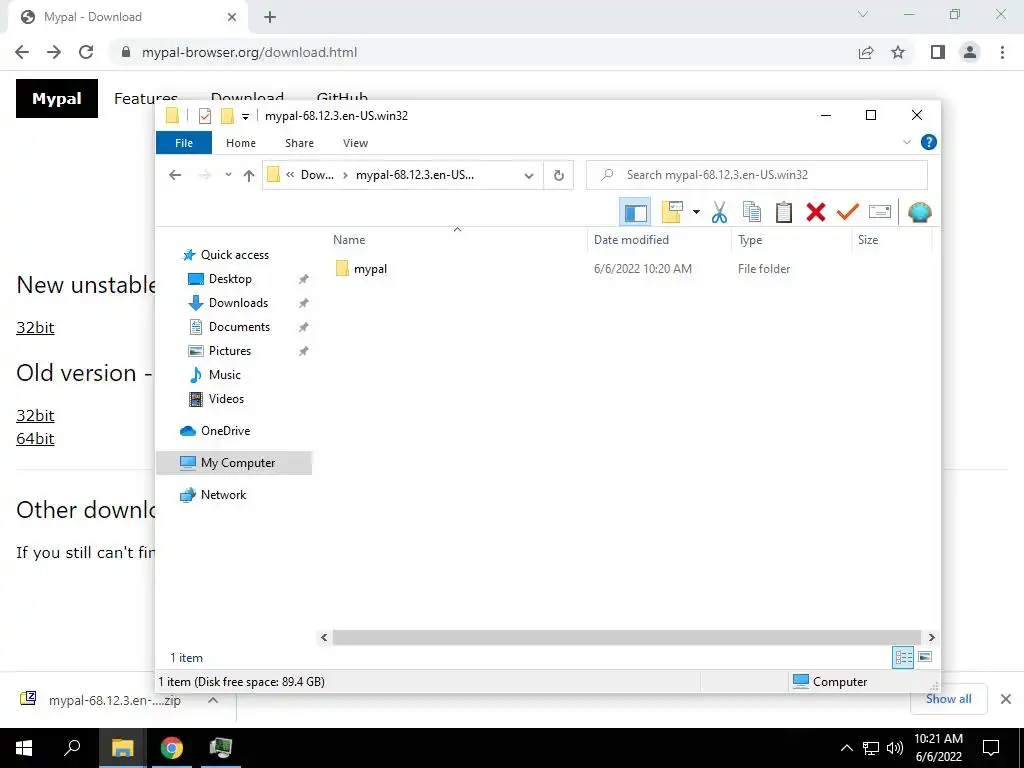
Task: Open OneDrive in navigation pane
Action: (225, 431)
